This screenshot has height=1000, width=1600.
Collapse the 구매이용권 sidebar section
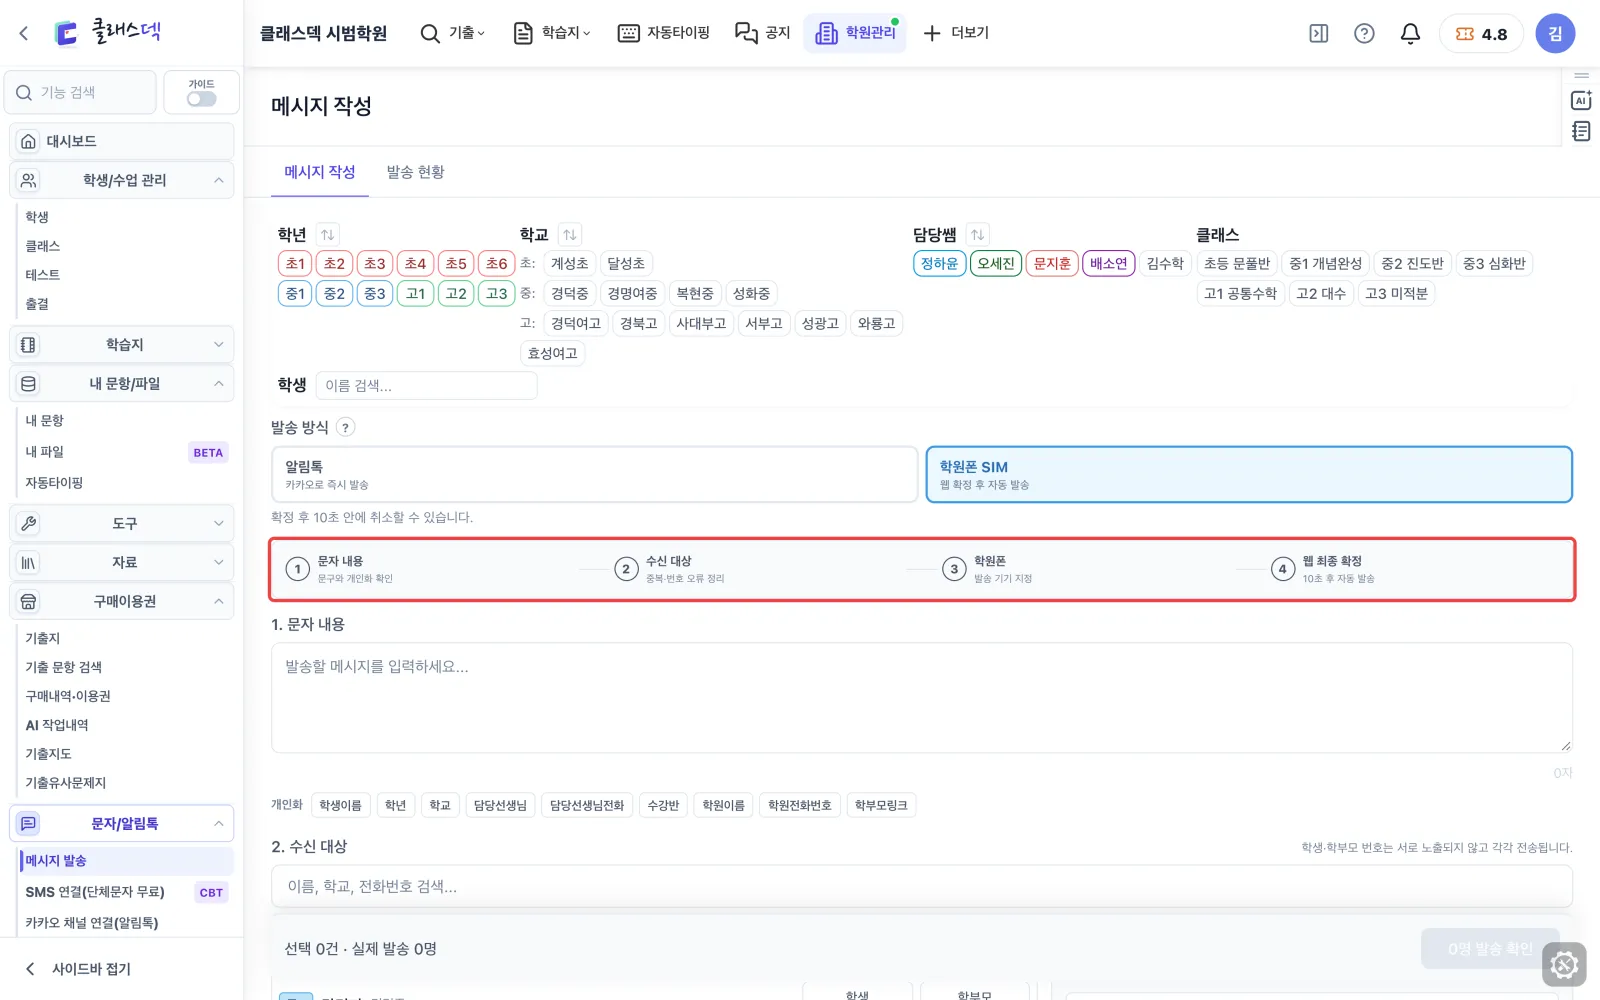pyautogui.click(x=122, y=601)
